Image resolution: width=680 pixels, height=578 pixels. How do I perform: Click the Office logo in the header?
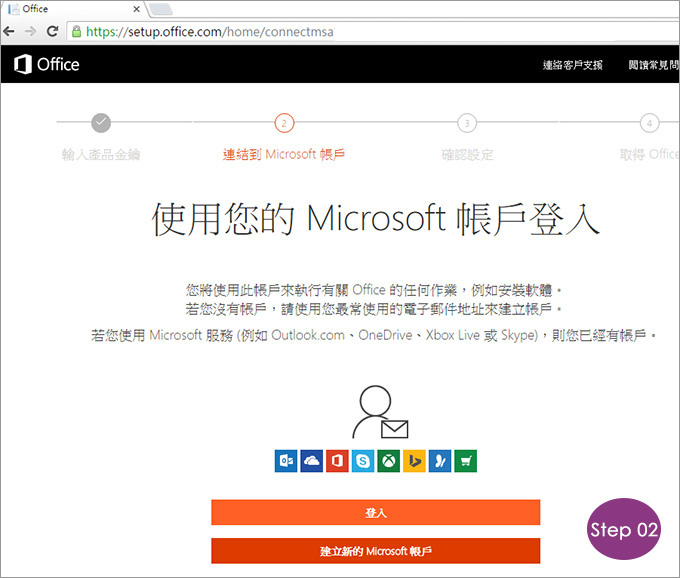point(46,64)
